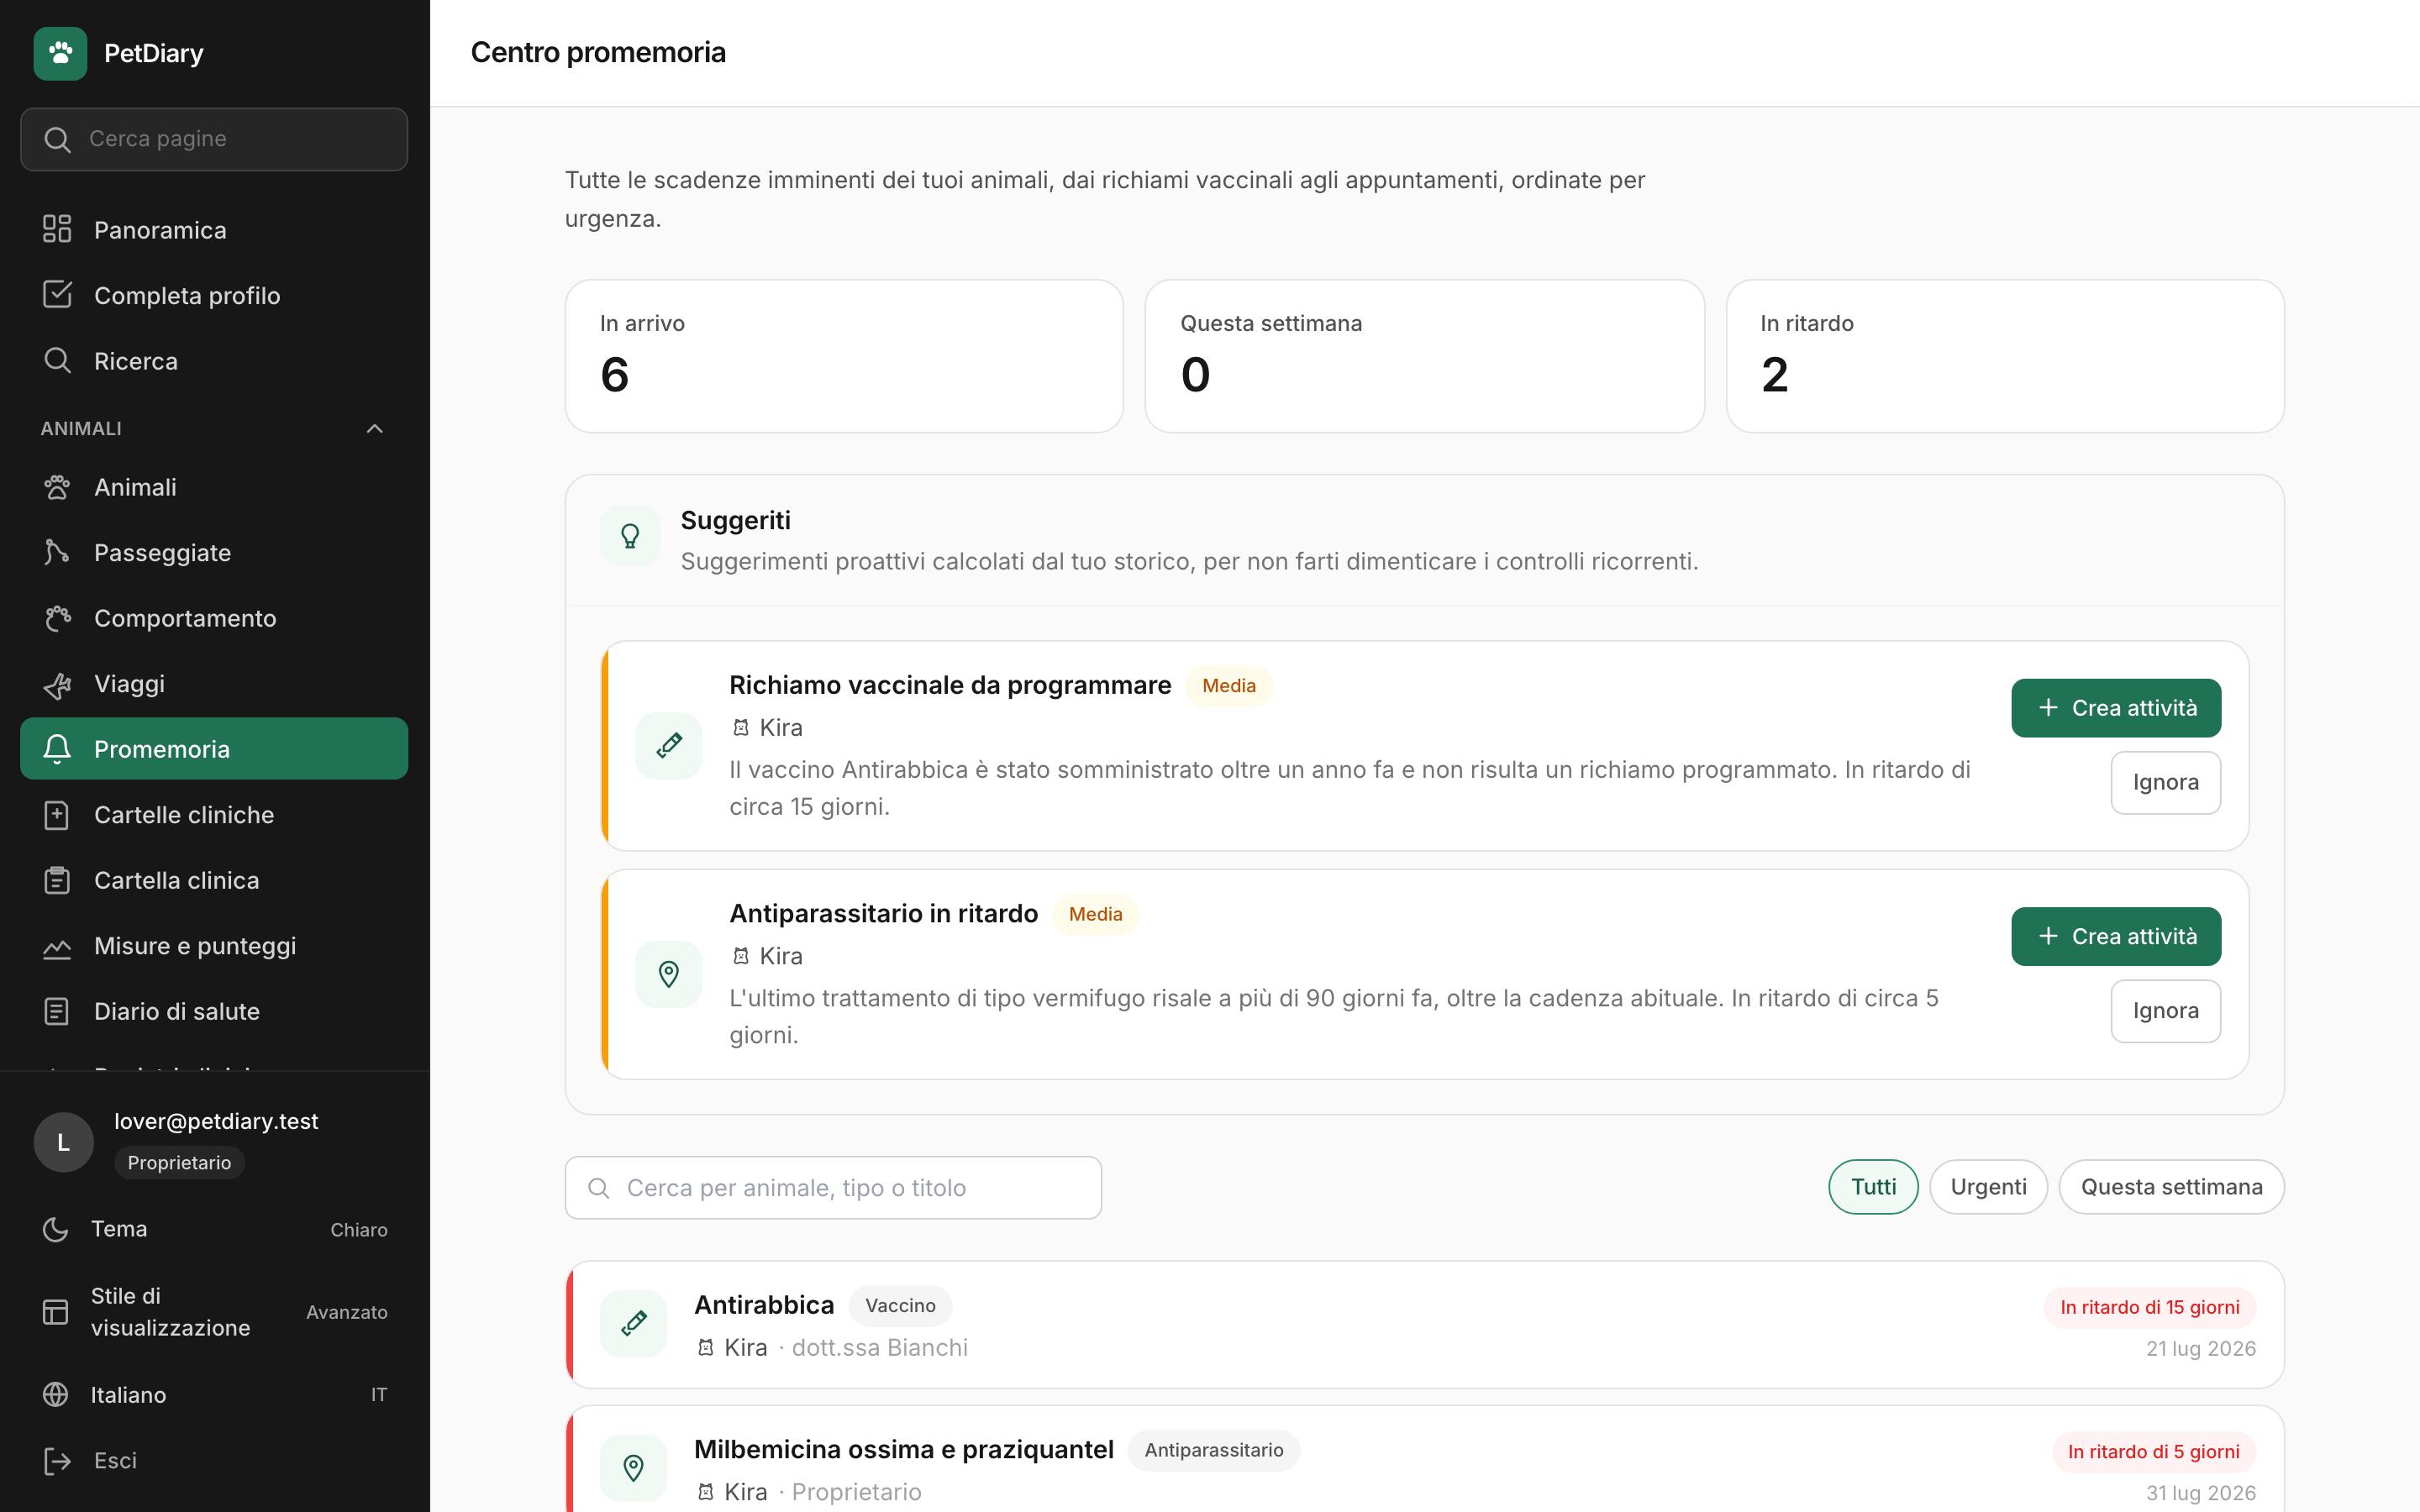Click the Animali paw icon
The height and width of the screenshot is (1512, 2420).
coord(57,487)
